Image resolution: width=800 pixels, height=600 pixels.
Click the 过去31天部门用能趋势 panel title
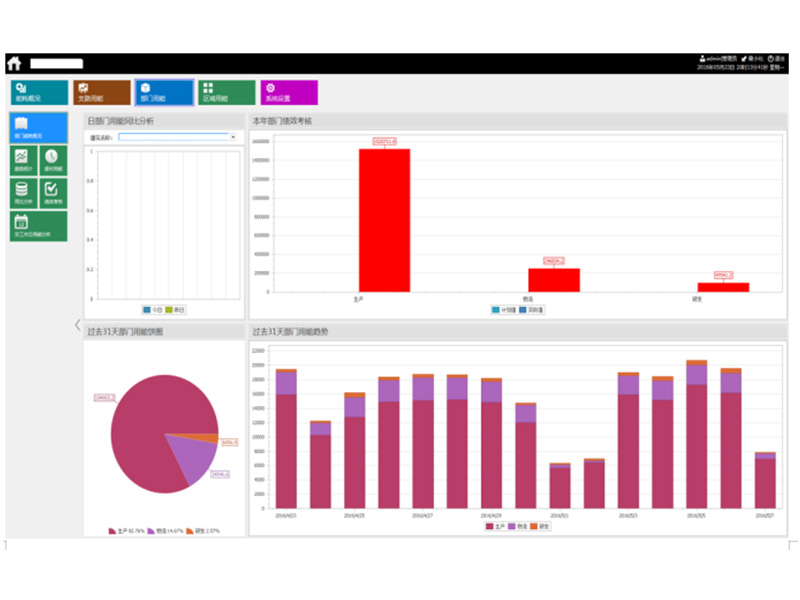pos(290,332)
